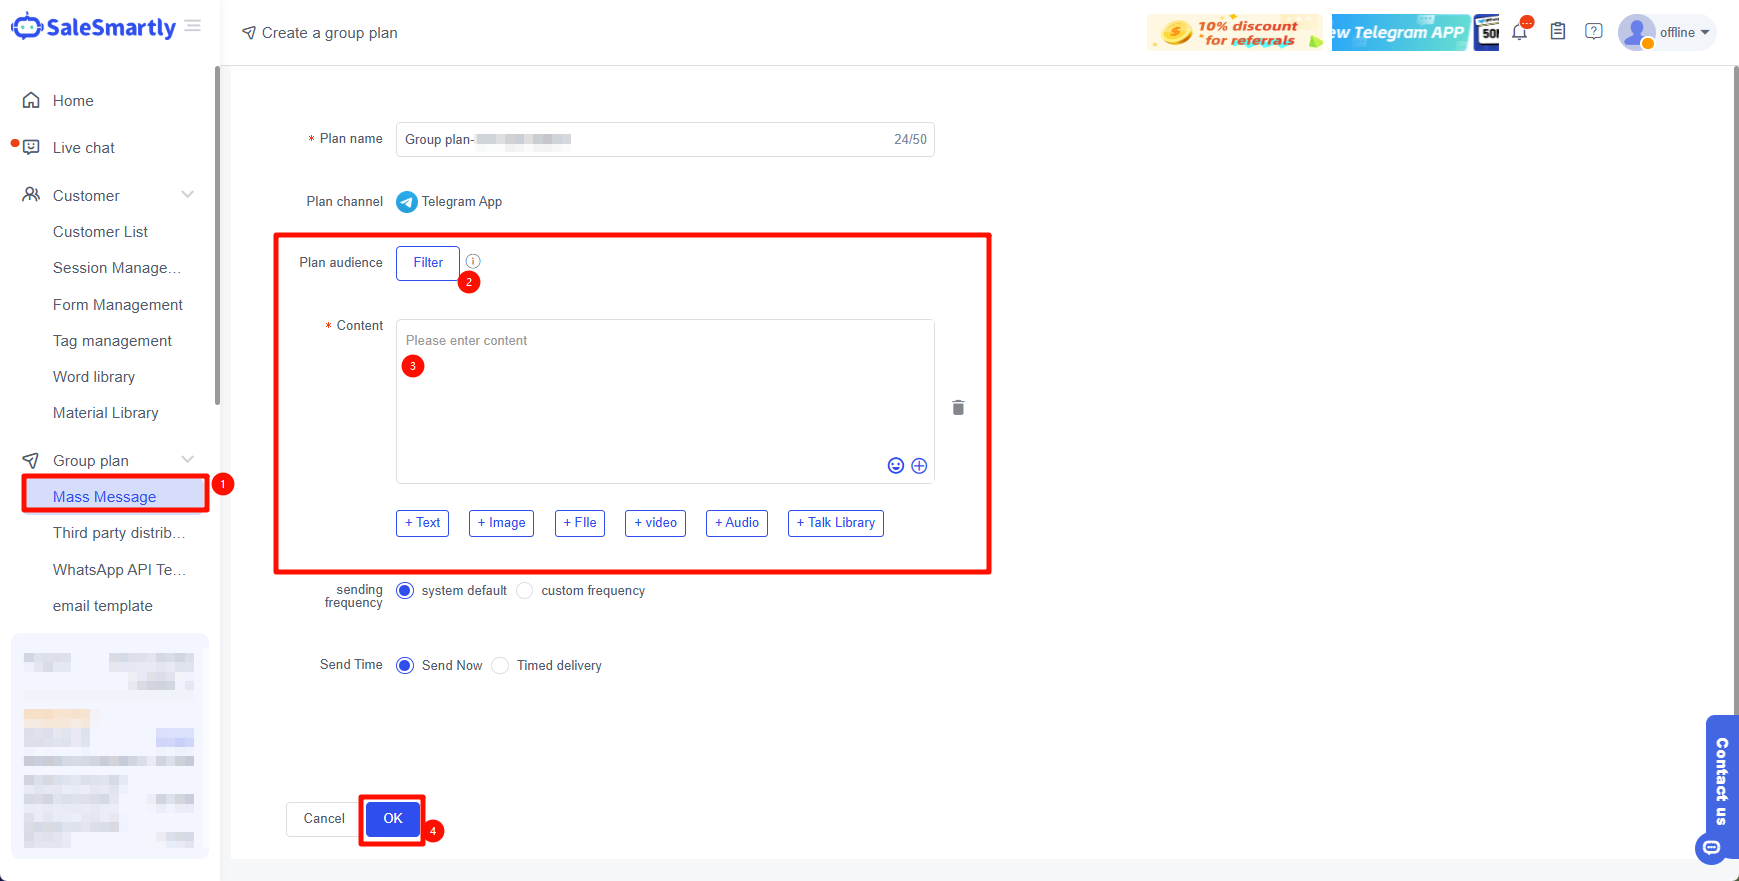Collapse the Customer menu section
This screenshot has height=881, width=1739.
[187, 195]
